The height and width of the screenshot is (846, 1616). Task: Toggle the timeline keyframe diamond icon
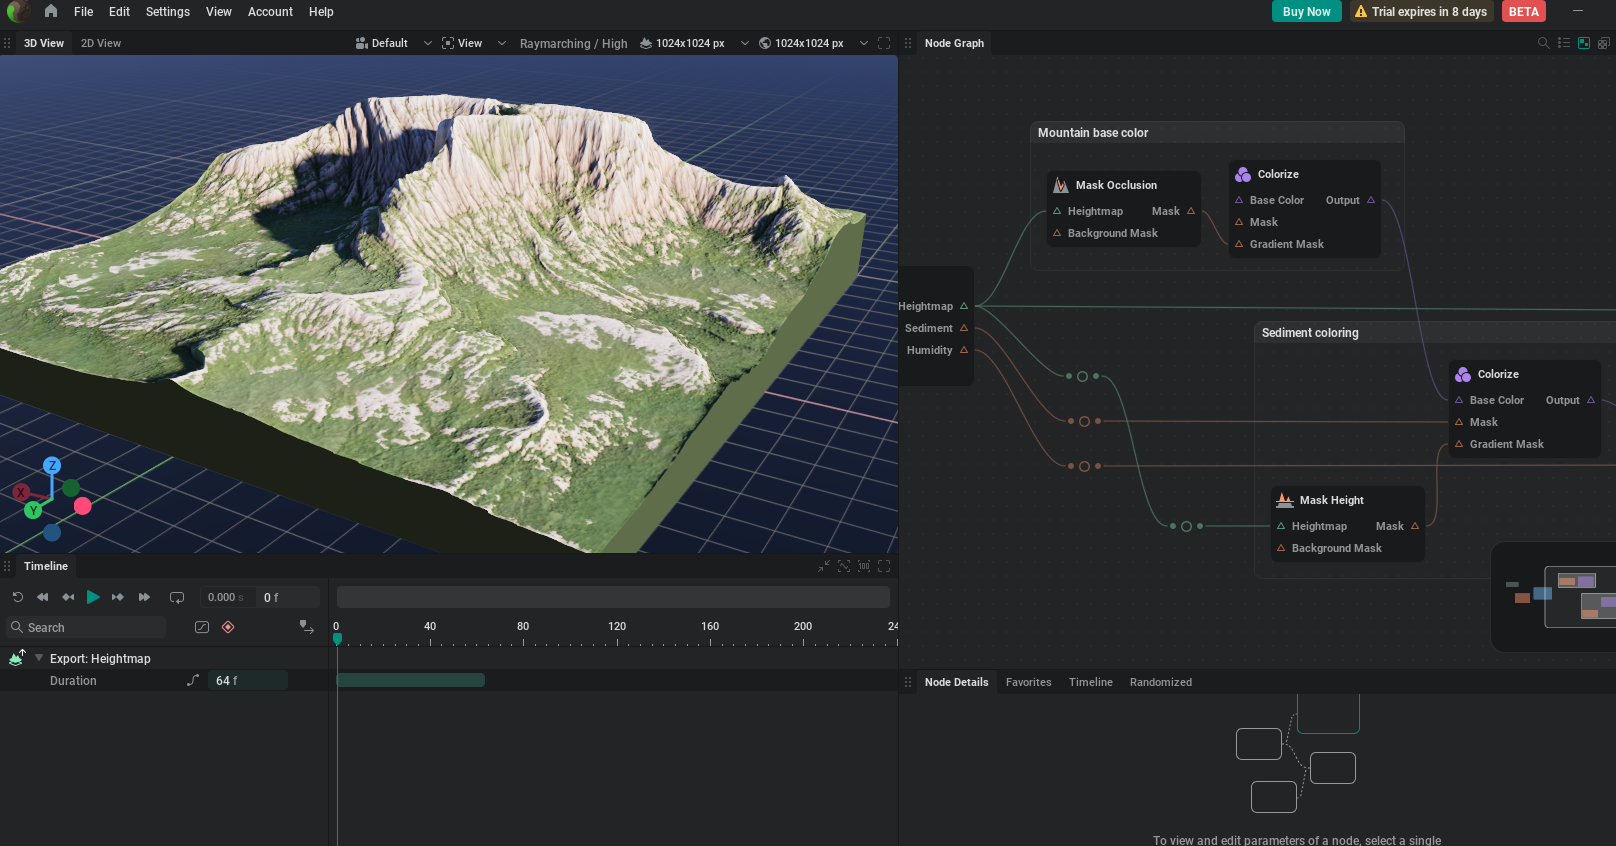(228, 627)
